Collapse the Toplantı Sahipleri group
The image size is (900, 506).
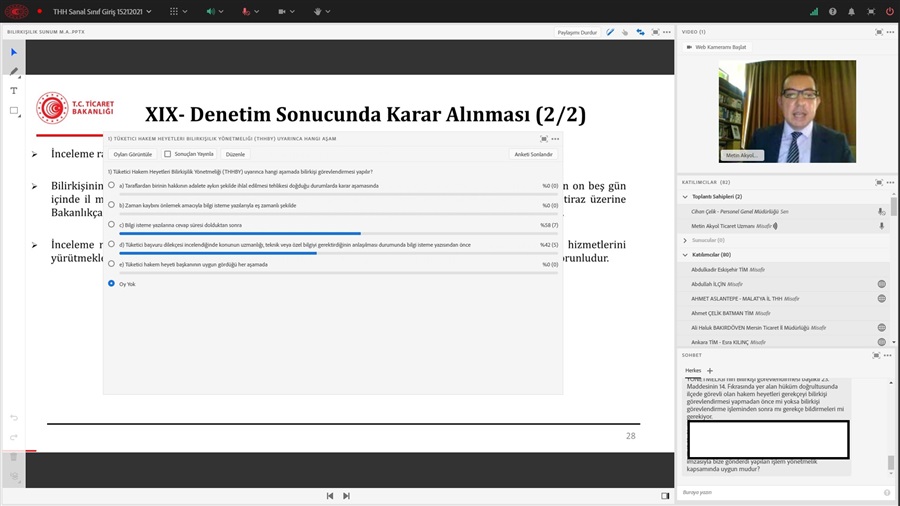click(685, 197)
